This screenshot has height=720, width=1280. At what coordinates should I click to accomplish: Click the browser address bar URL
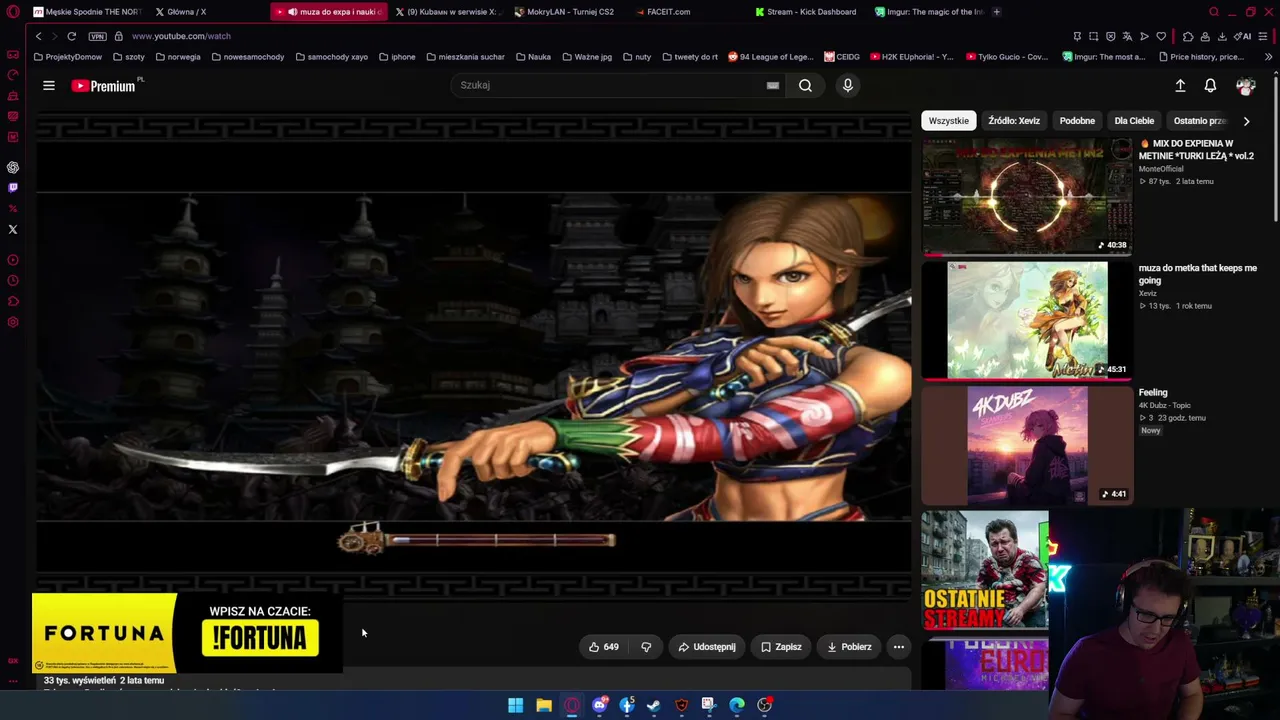tap(181, 36)
